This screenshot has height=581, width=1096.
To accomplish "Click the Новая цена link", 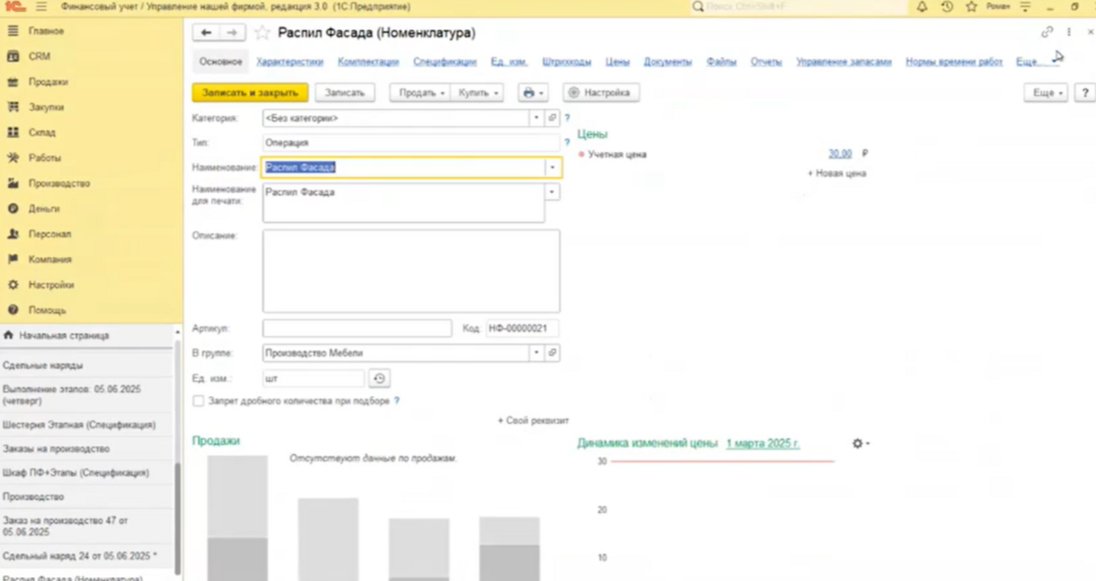I will coord(837,173).
